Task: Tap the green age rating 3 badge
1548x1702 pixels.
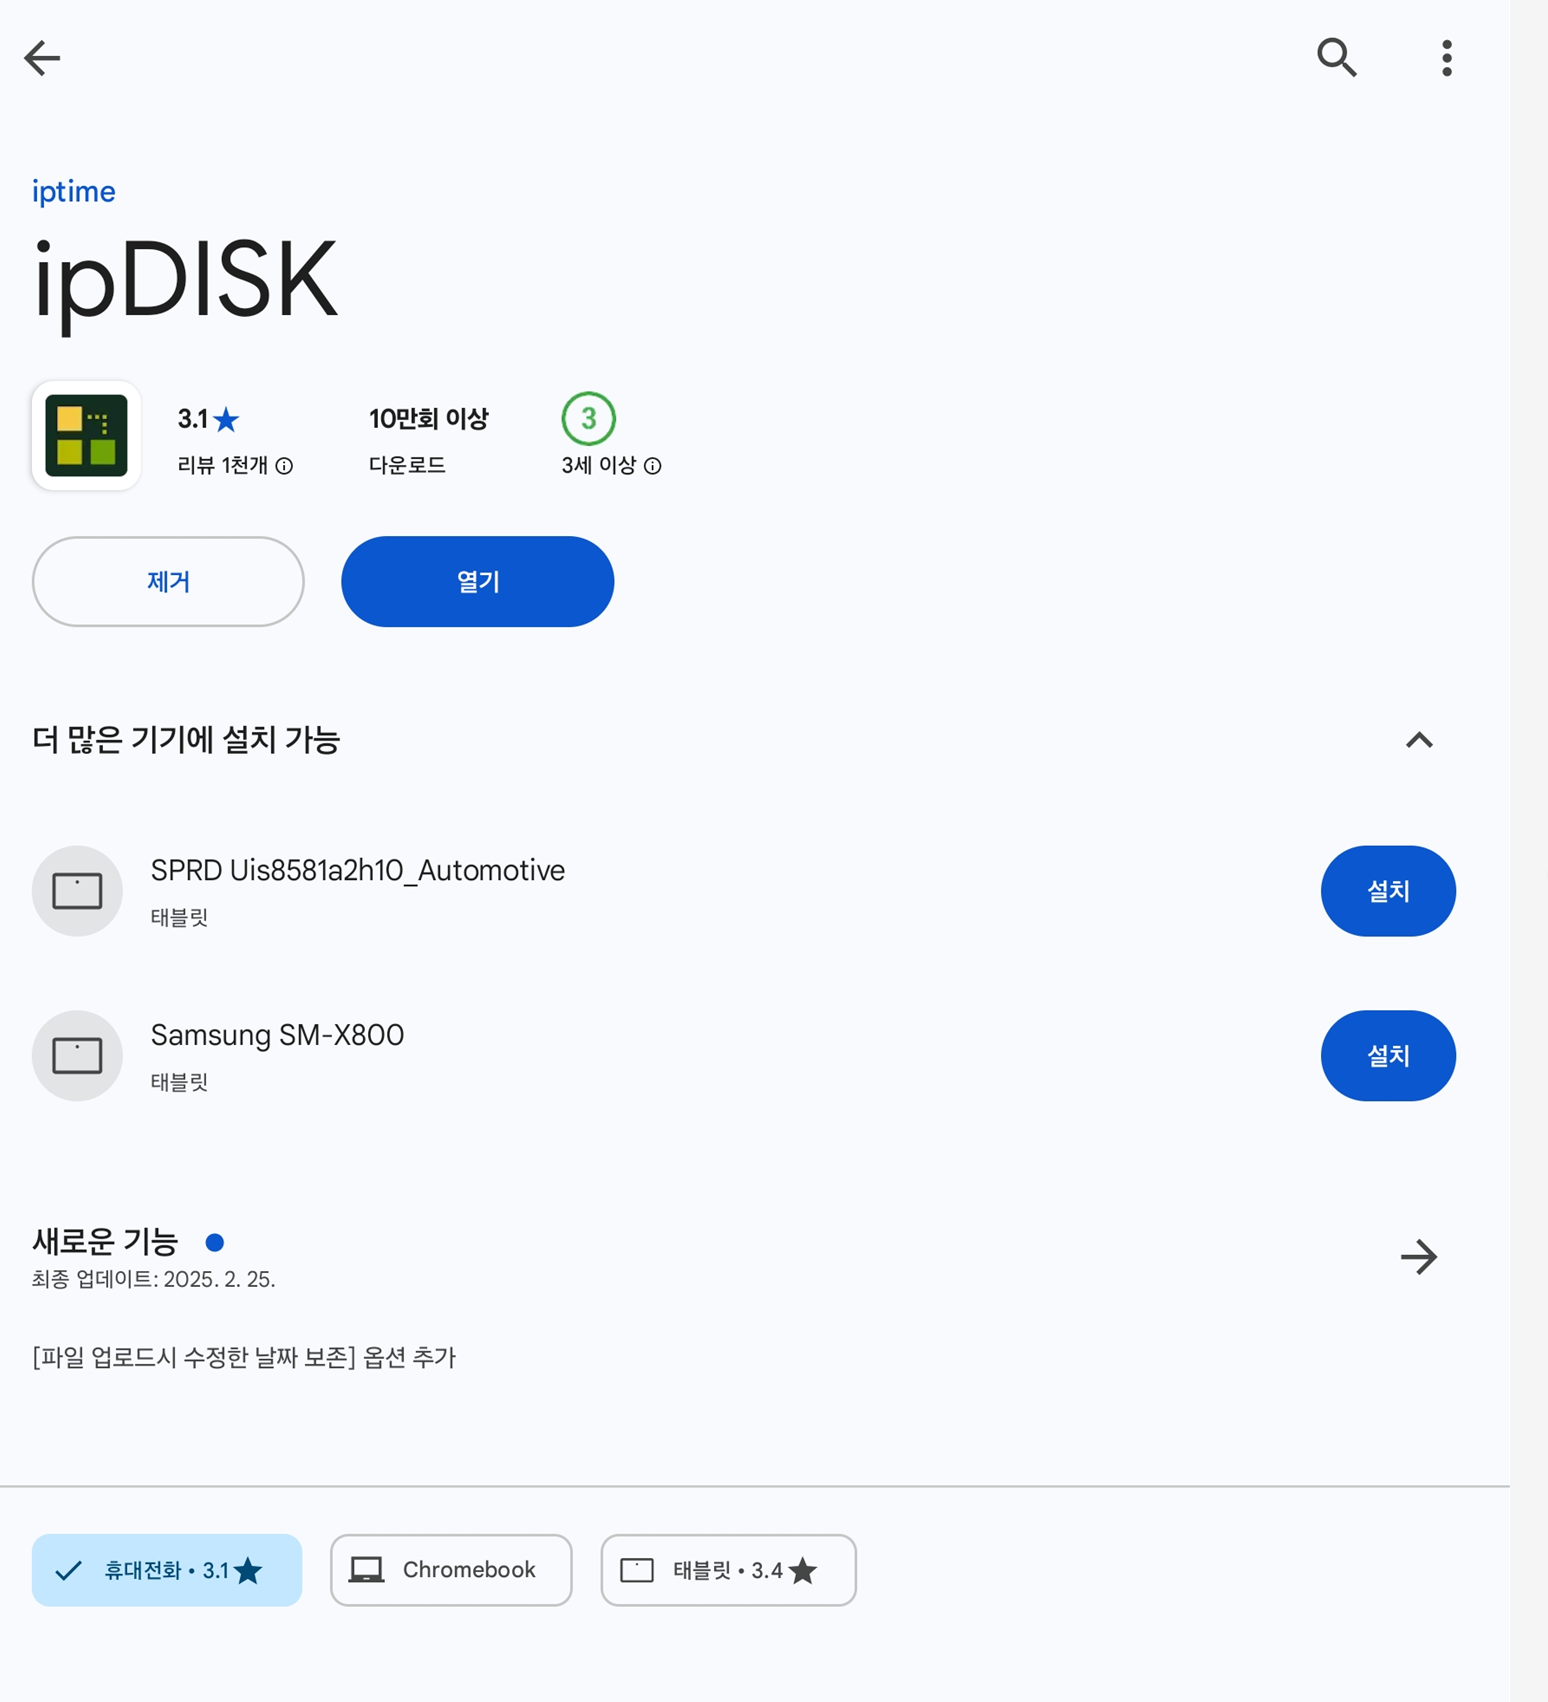Action: [x=588, y=418]
